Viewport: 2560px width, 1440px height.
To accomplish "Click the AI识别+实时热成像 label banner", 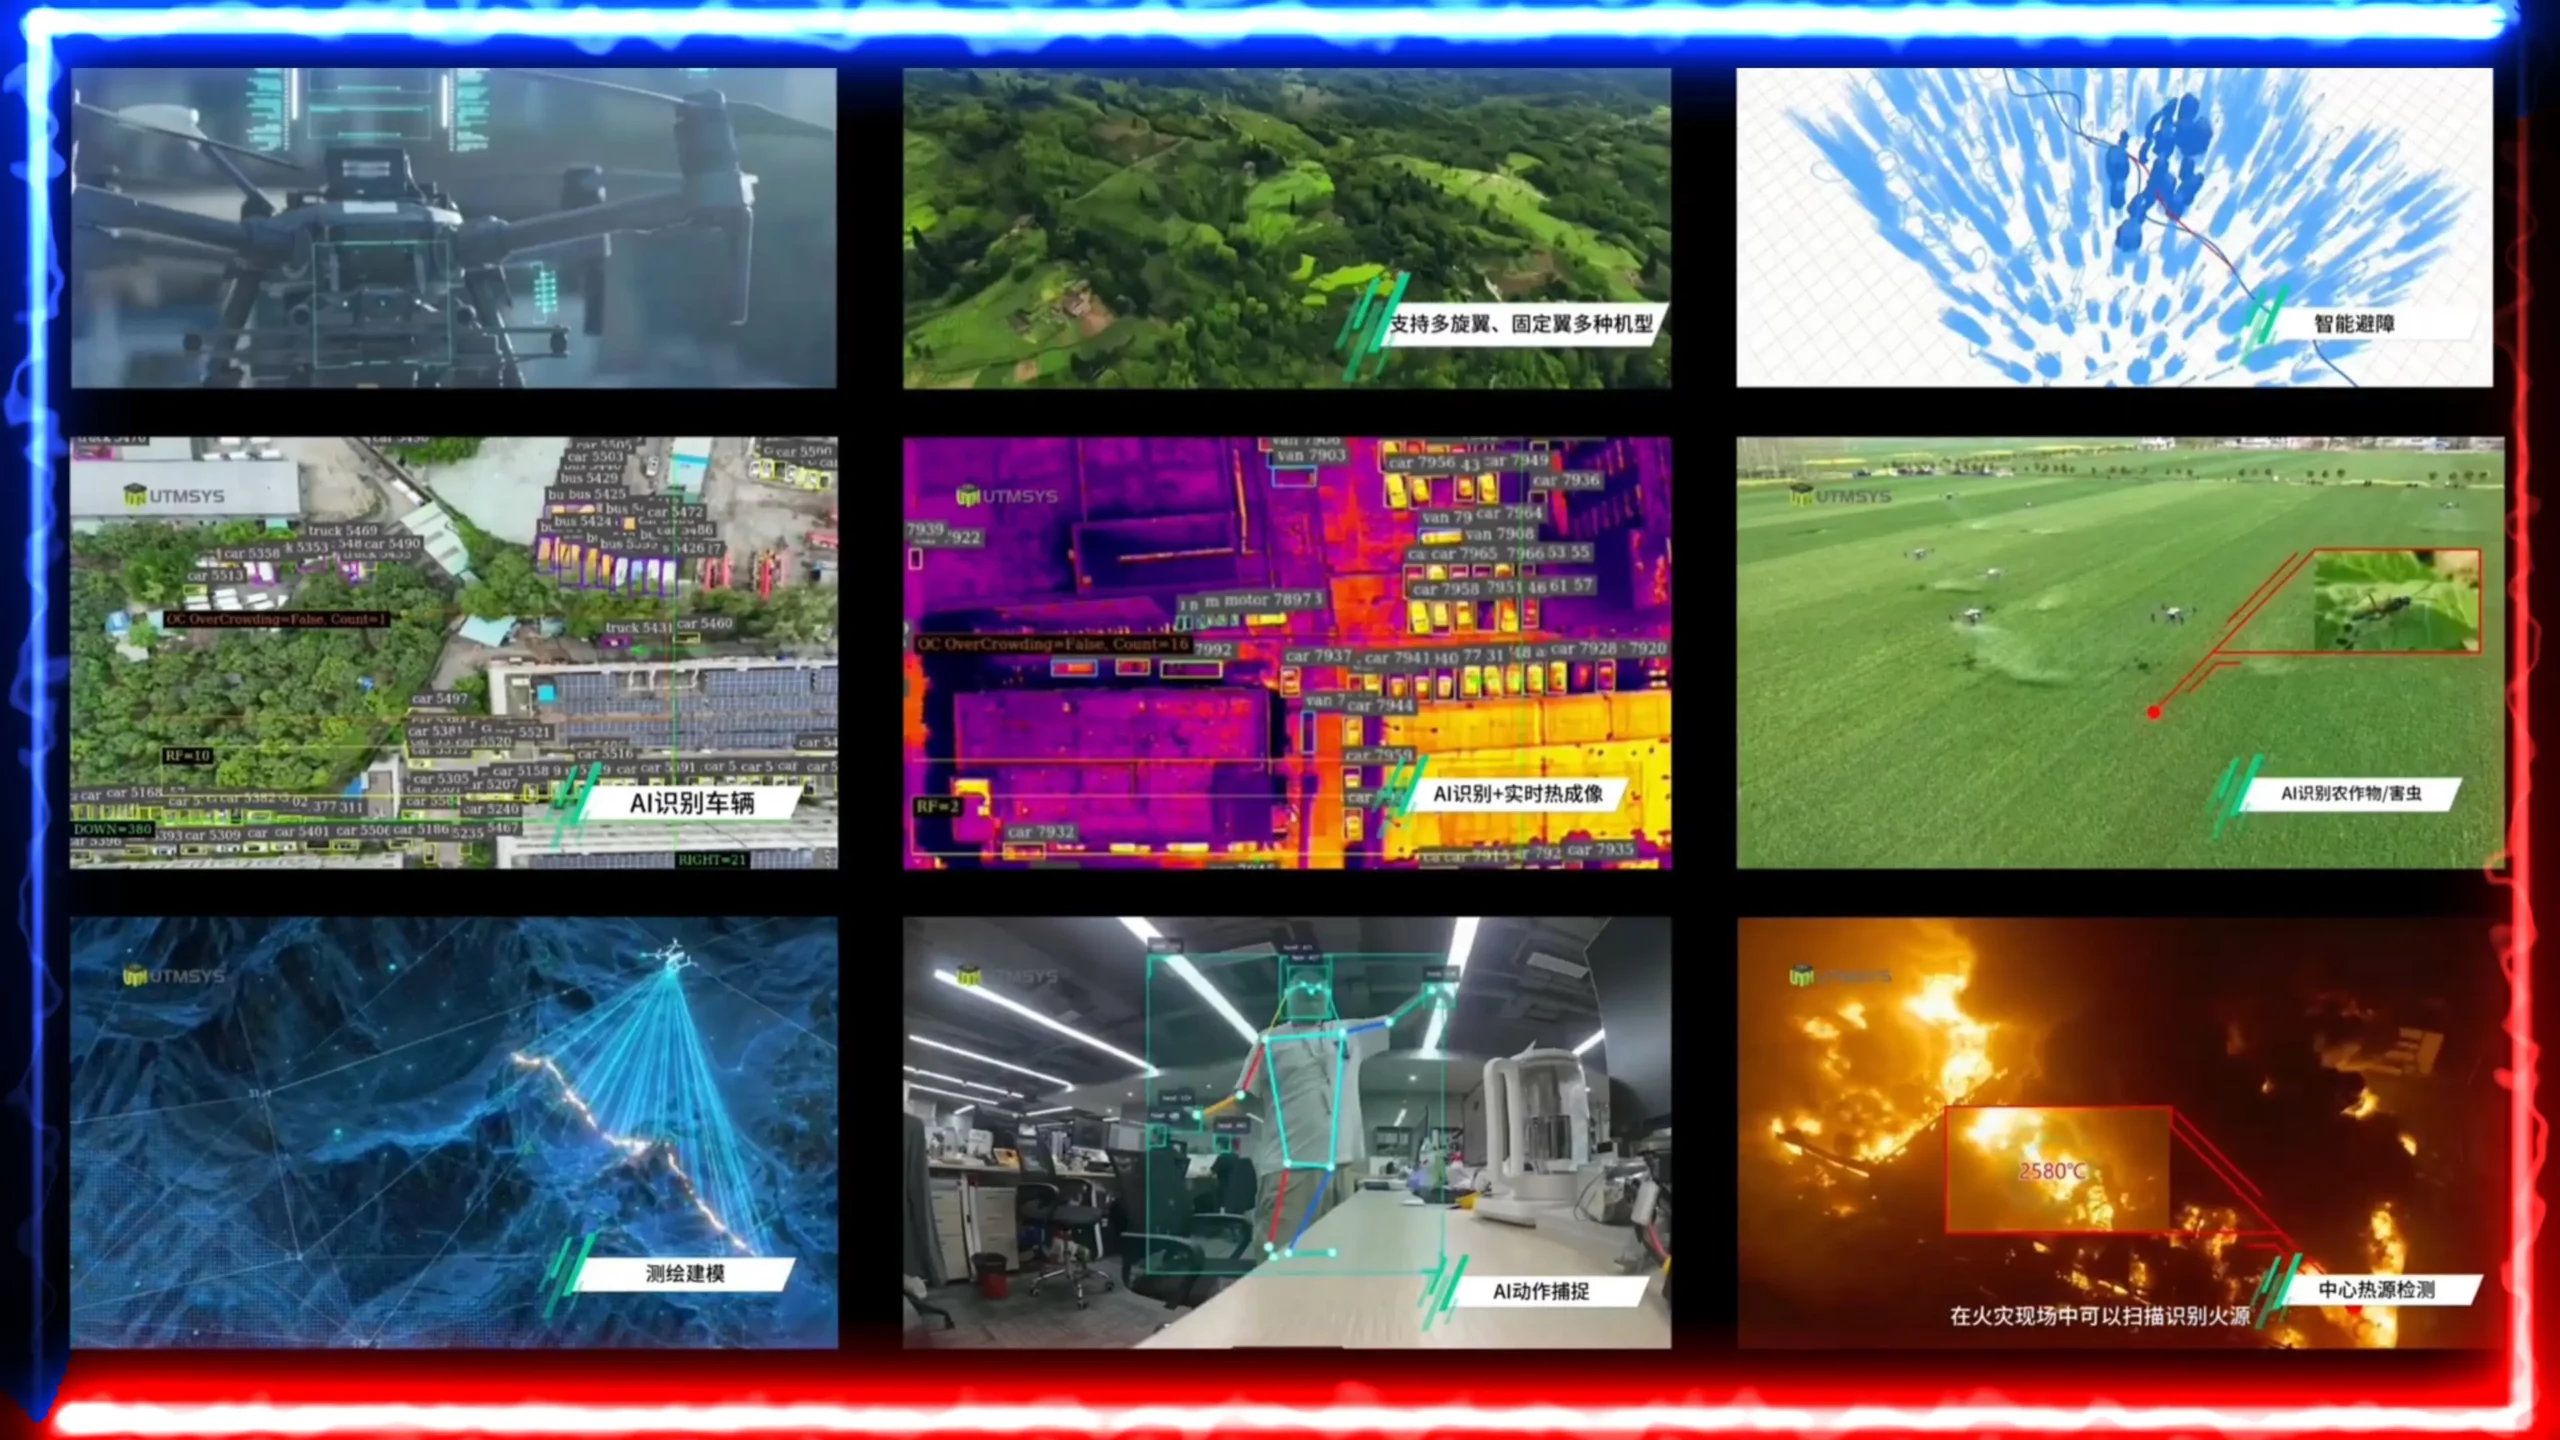I will click(x=1517, y=794).
